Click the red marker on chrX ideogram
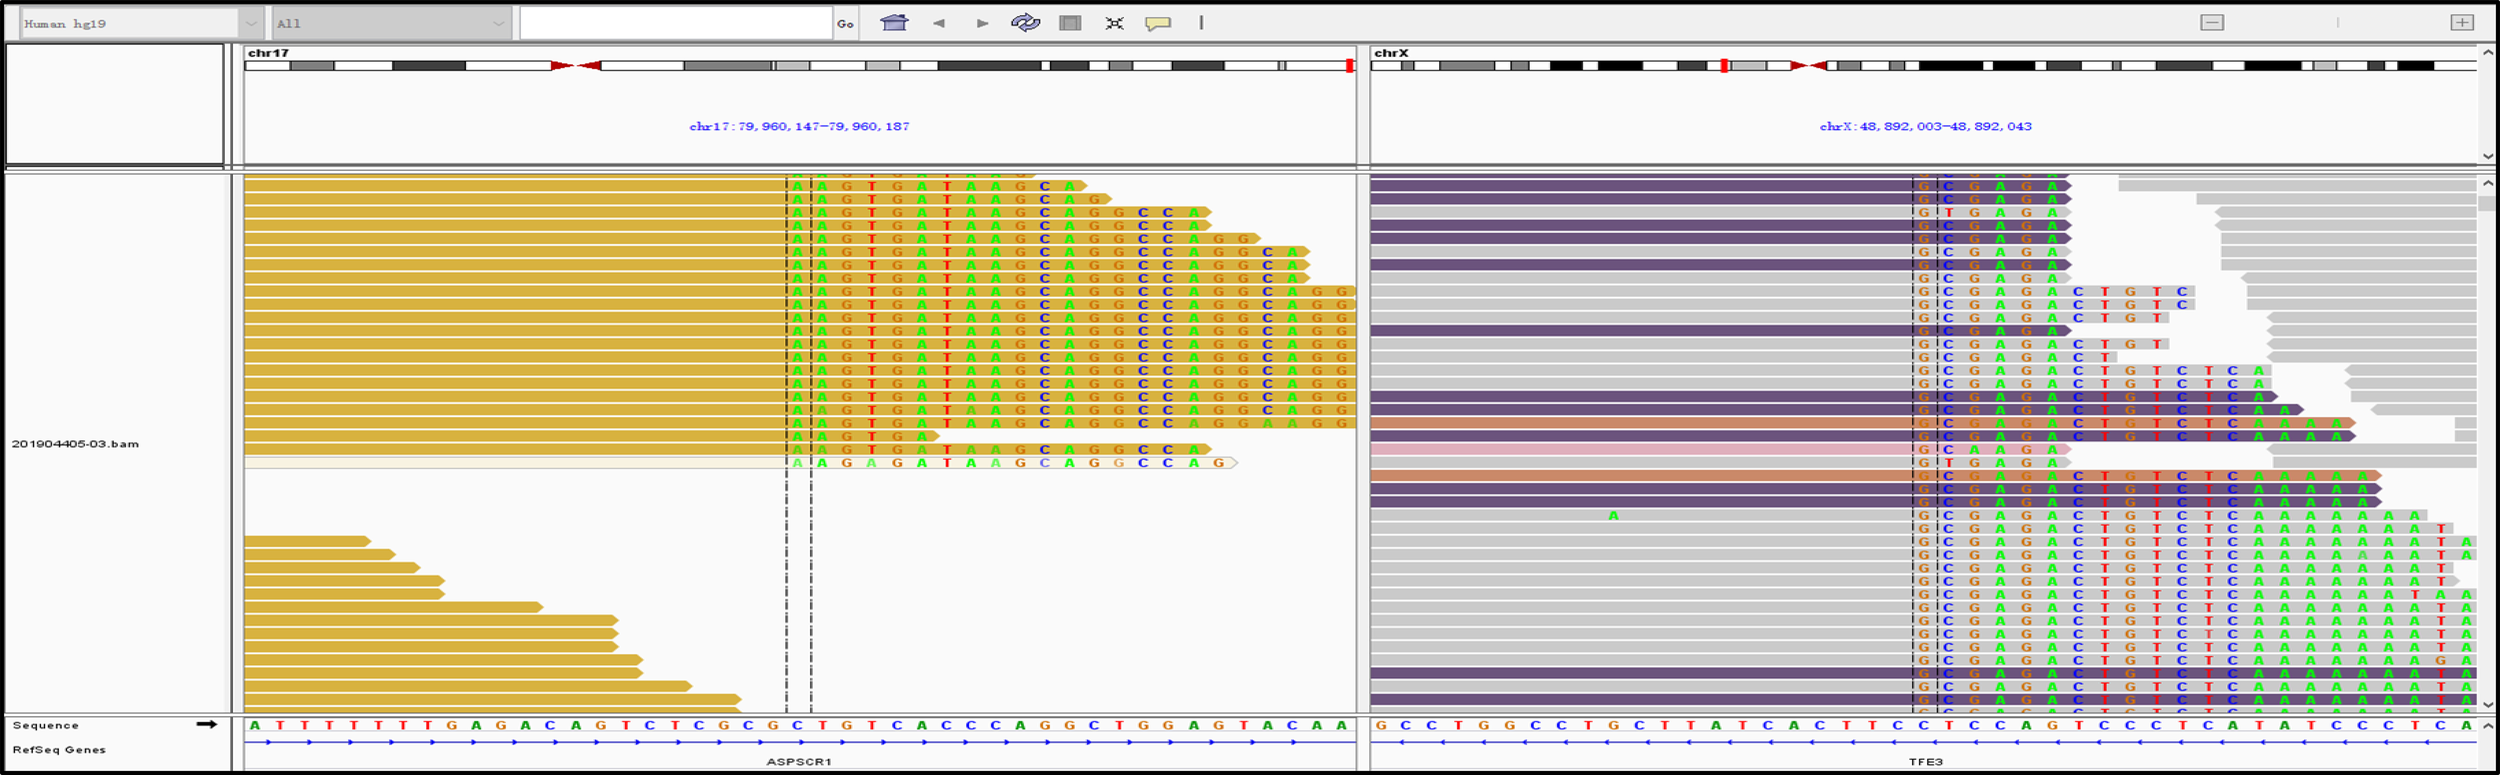 tap(1724, 66)
